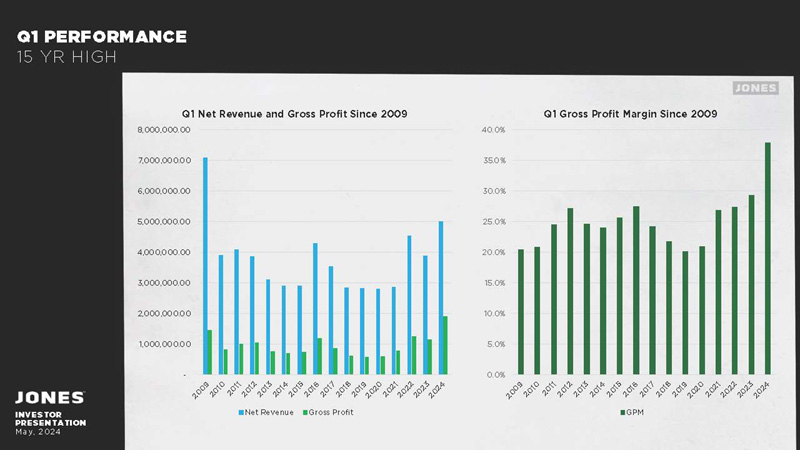Viewport: 800px width, 450px height.
Task: Click the Q1 Gross Profit Margin chart title
Action: point(630,114)
